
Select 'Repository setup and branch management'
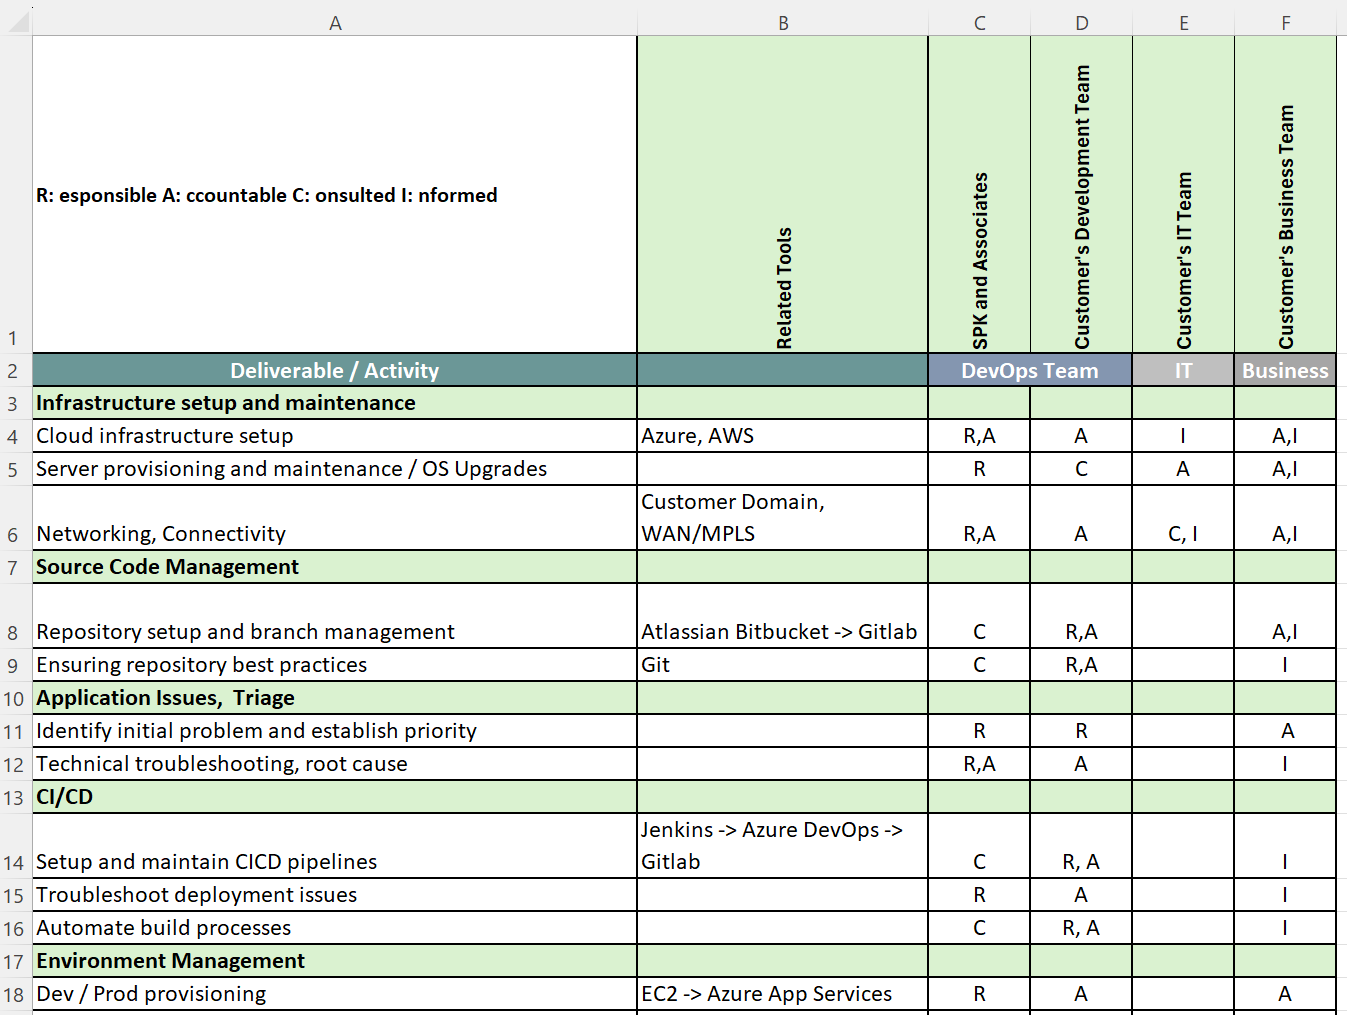(x=335, y=616)
